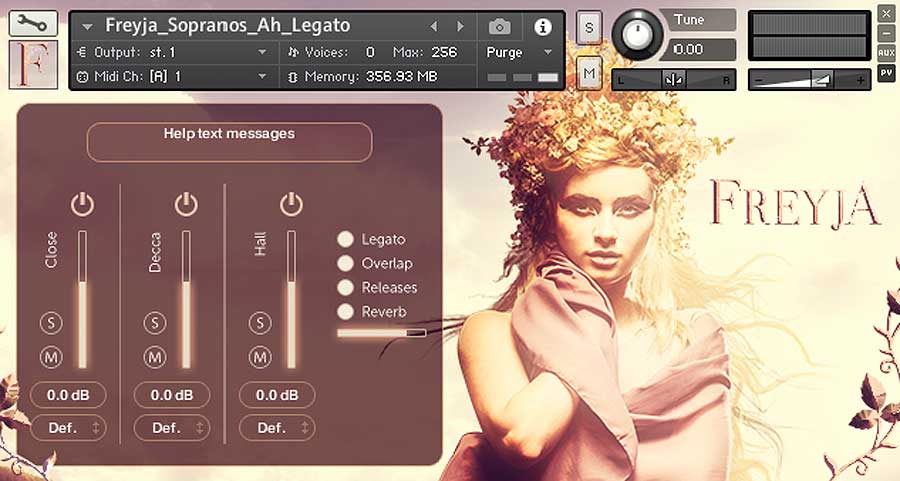Image resolution: width=900 pixels, height=481 pixels.
Task: Toggle the PV button
Action: tap(886, 73)
